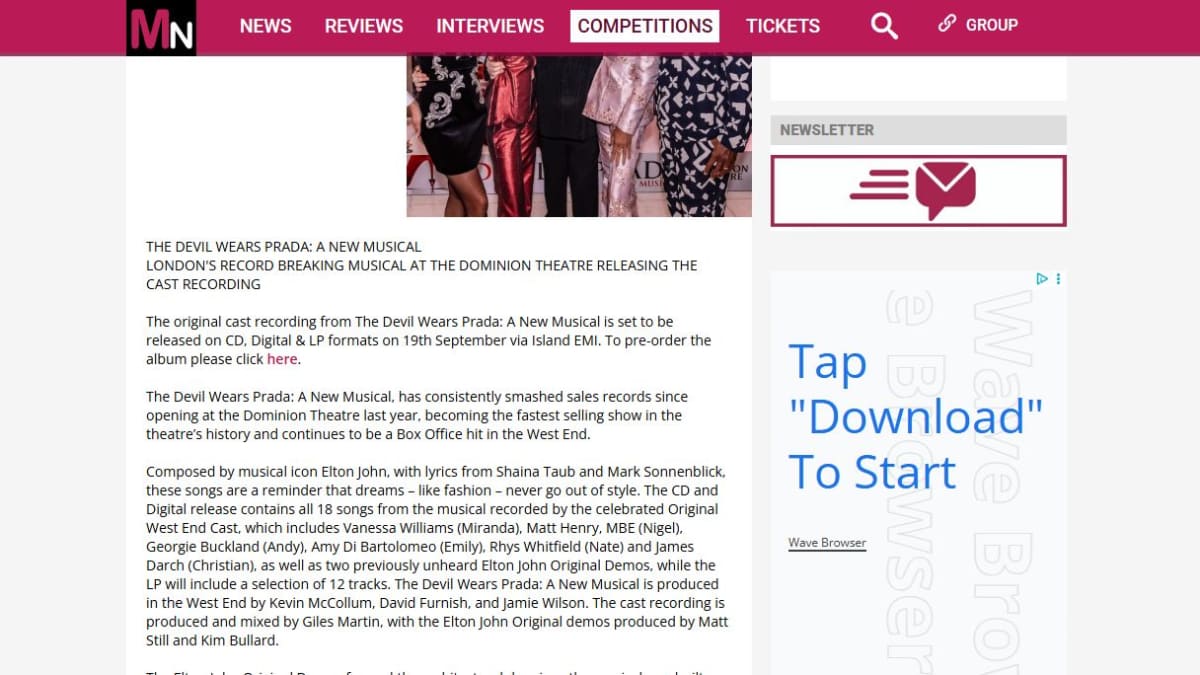
Task: Click the NEWSLETTER section heading
Action: 827,130
